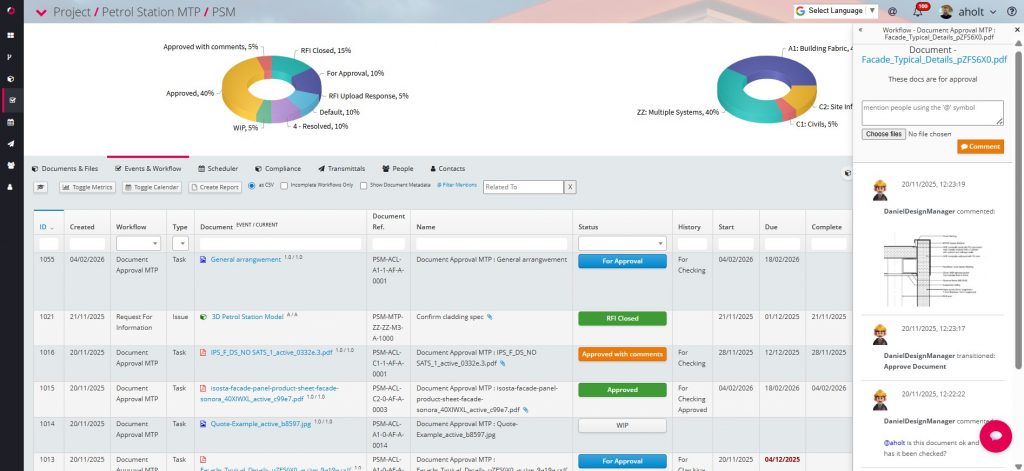
Task: Open the pink chat bubble button
Action: 995,436
